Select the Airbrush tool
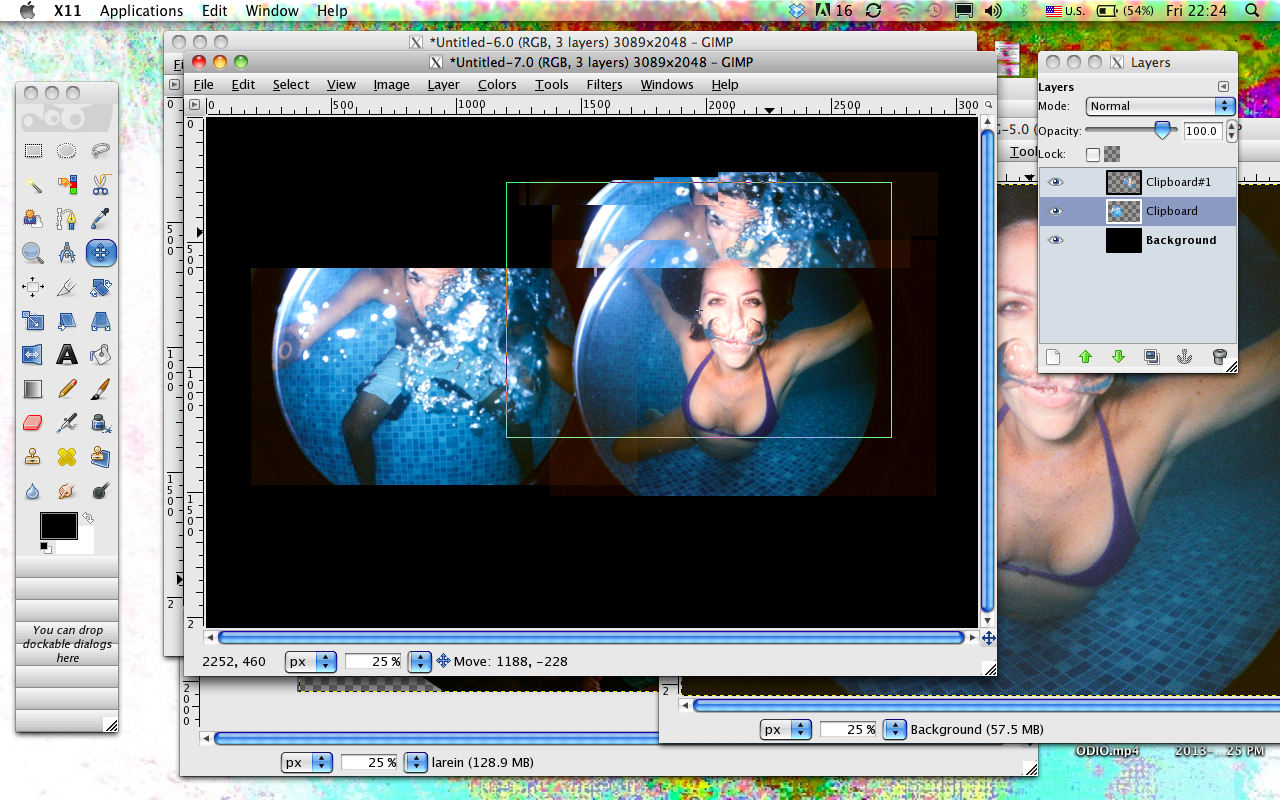 [67, 423]
